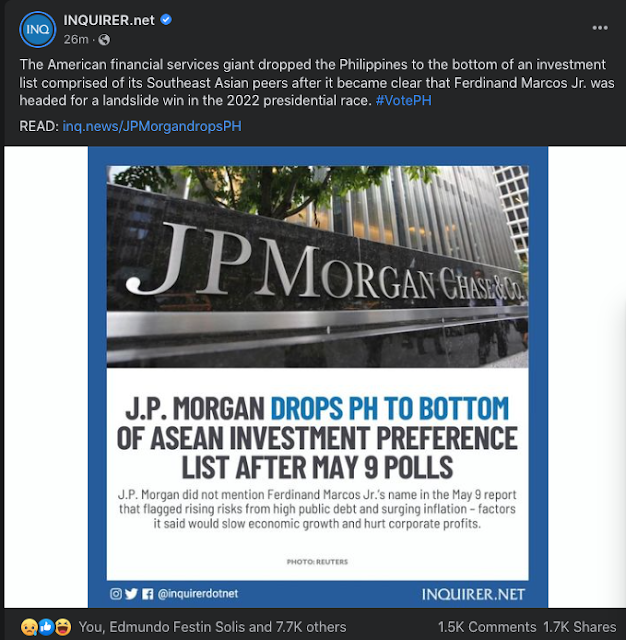Open the INQ profile picture
This screenshot has width=626, height=640.
[x=38, y=29]
